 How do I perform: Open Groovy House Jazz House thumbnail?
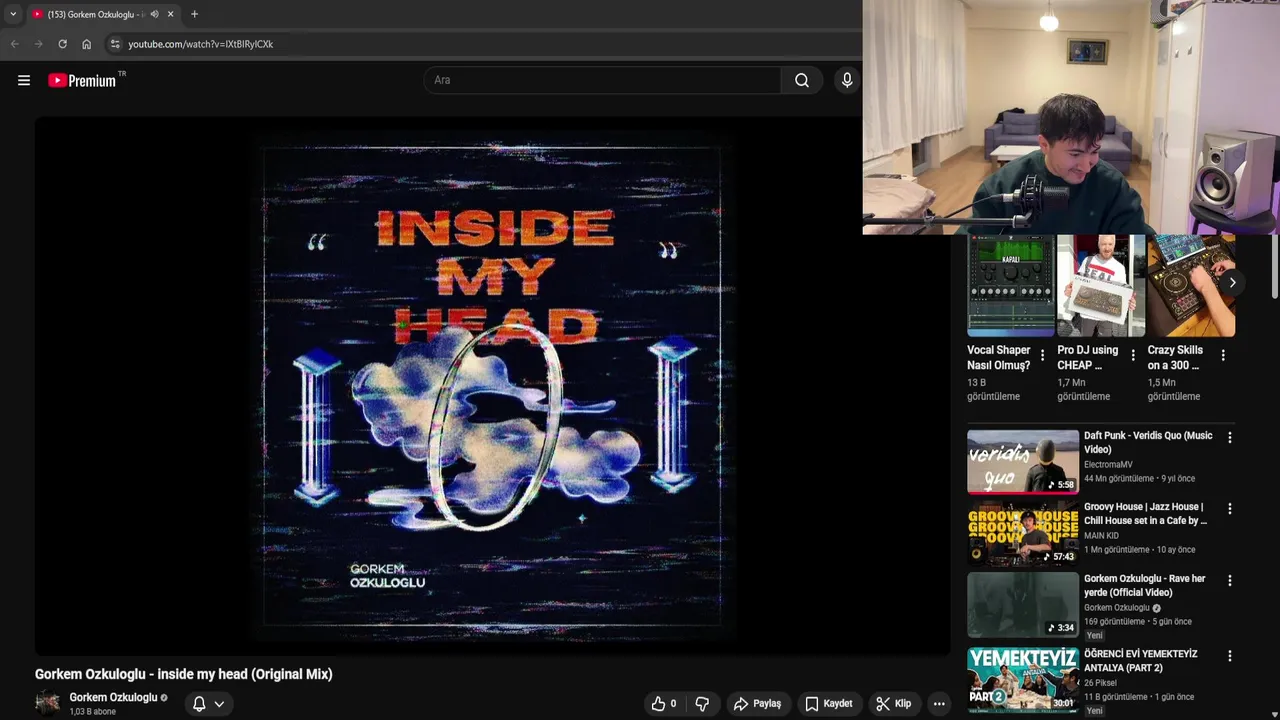click(x=1022, y=533)
